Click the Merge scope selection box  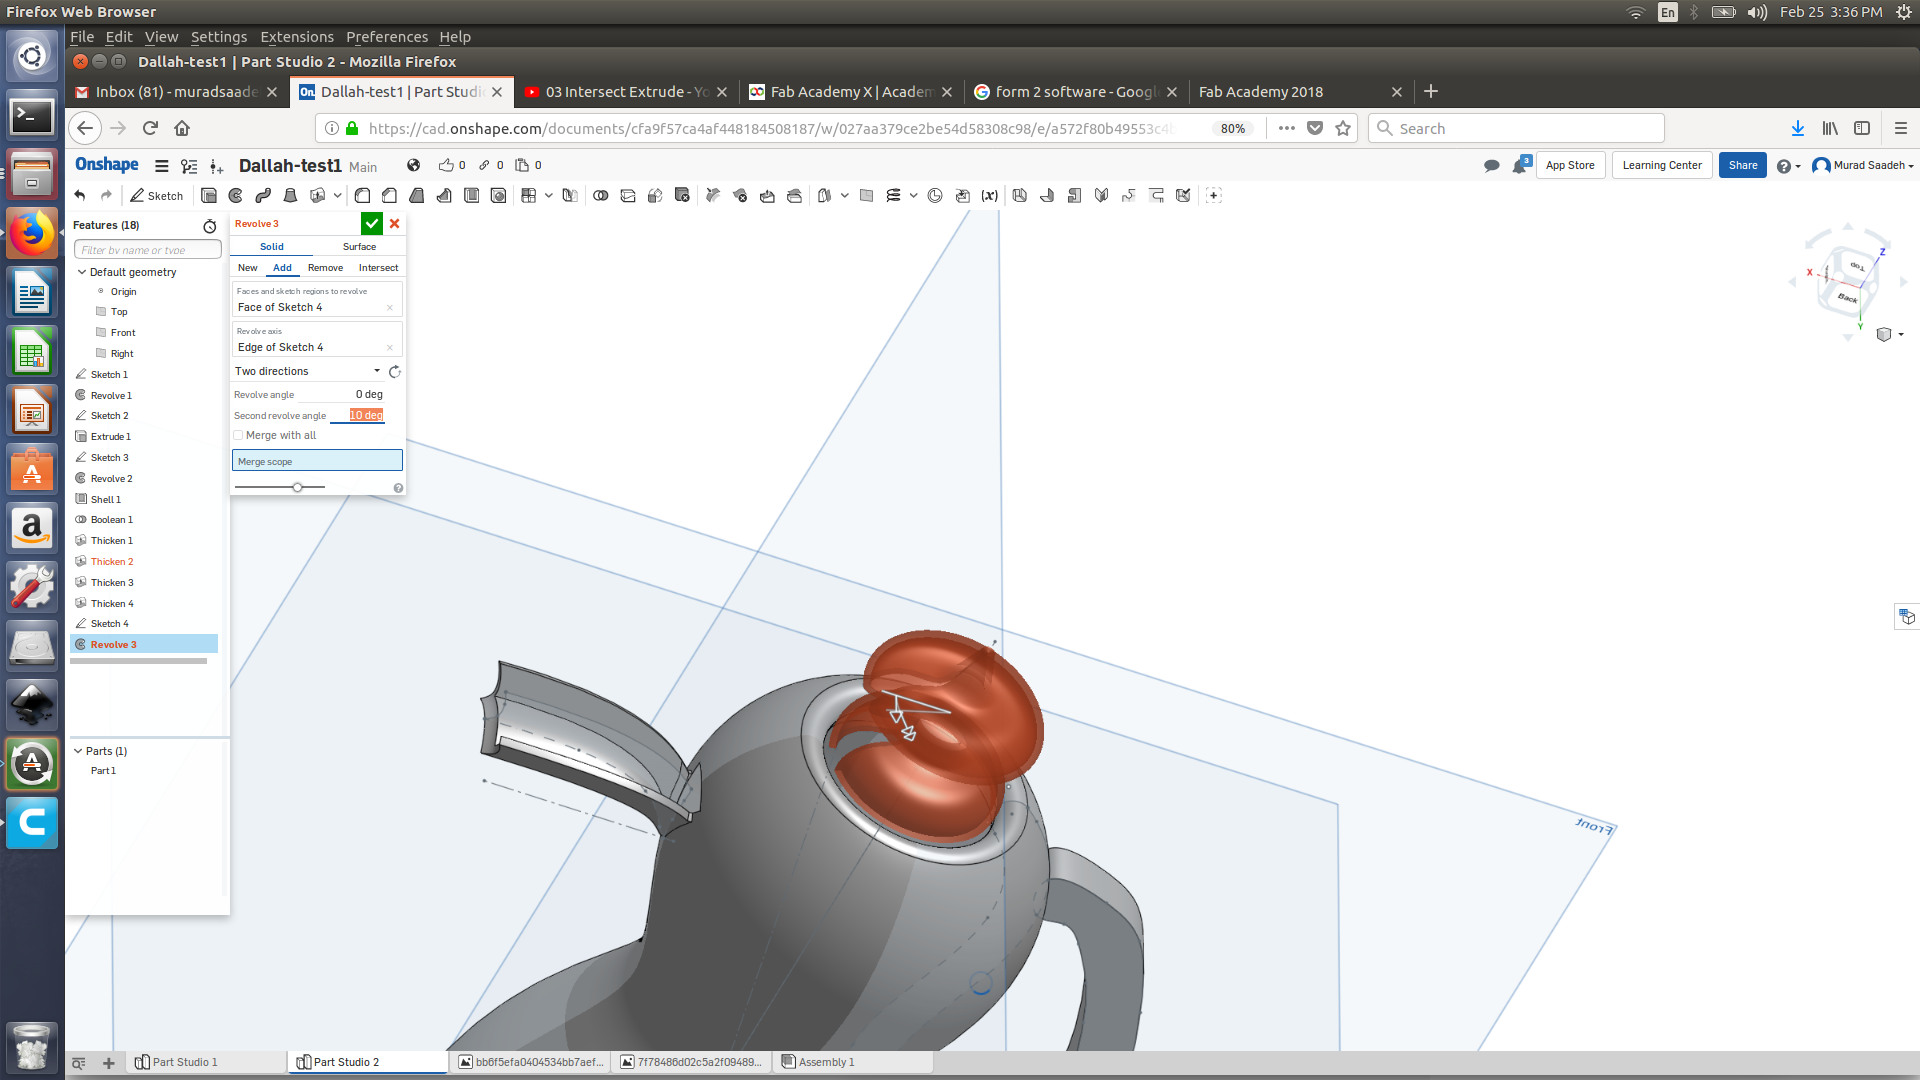(317, 461)
